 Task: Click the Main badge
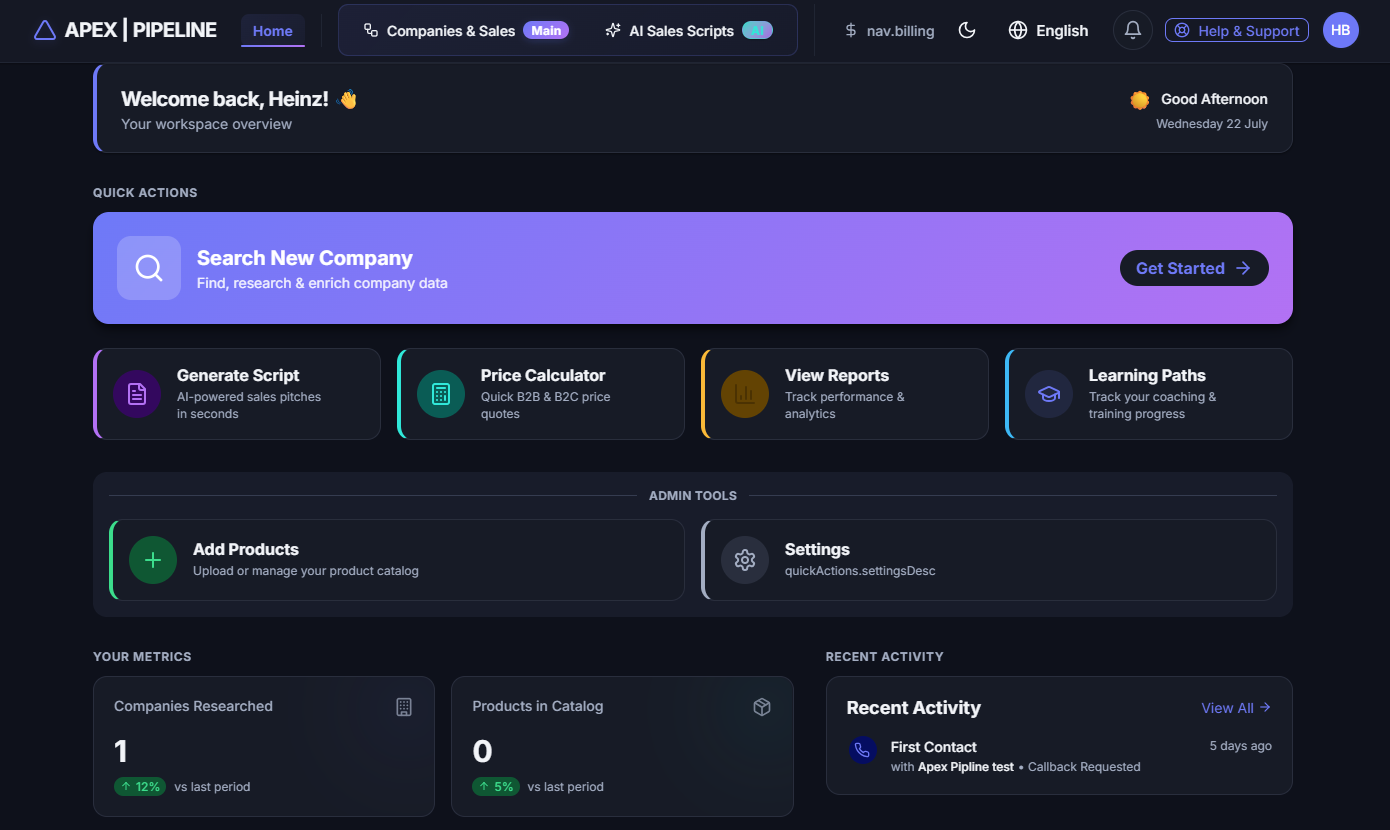click(546, 30)
